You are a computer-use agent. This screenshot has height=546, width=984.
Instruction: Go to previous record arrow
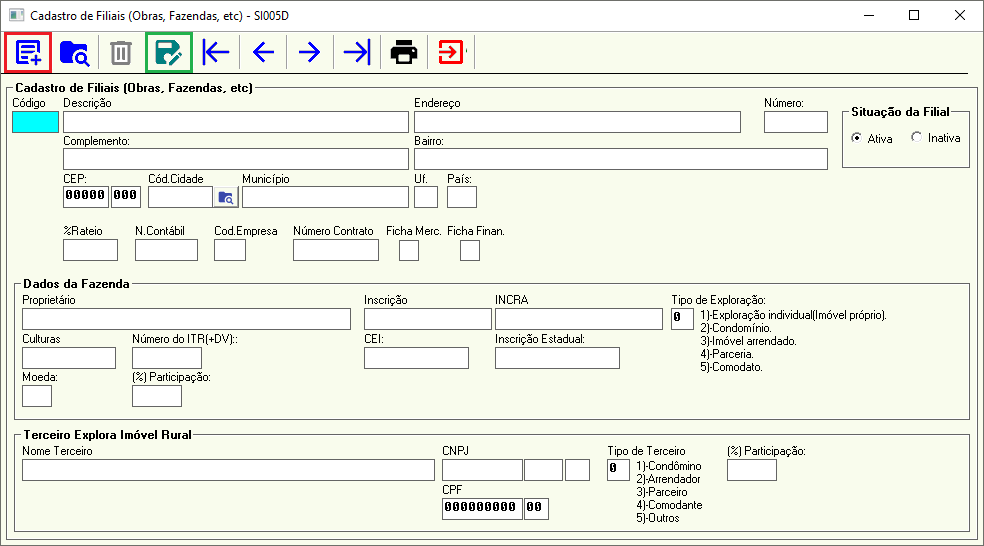[x=264, y=52]
